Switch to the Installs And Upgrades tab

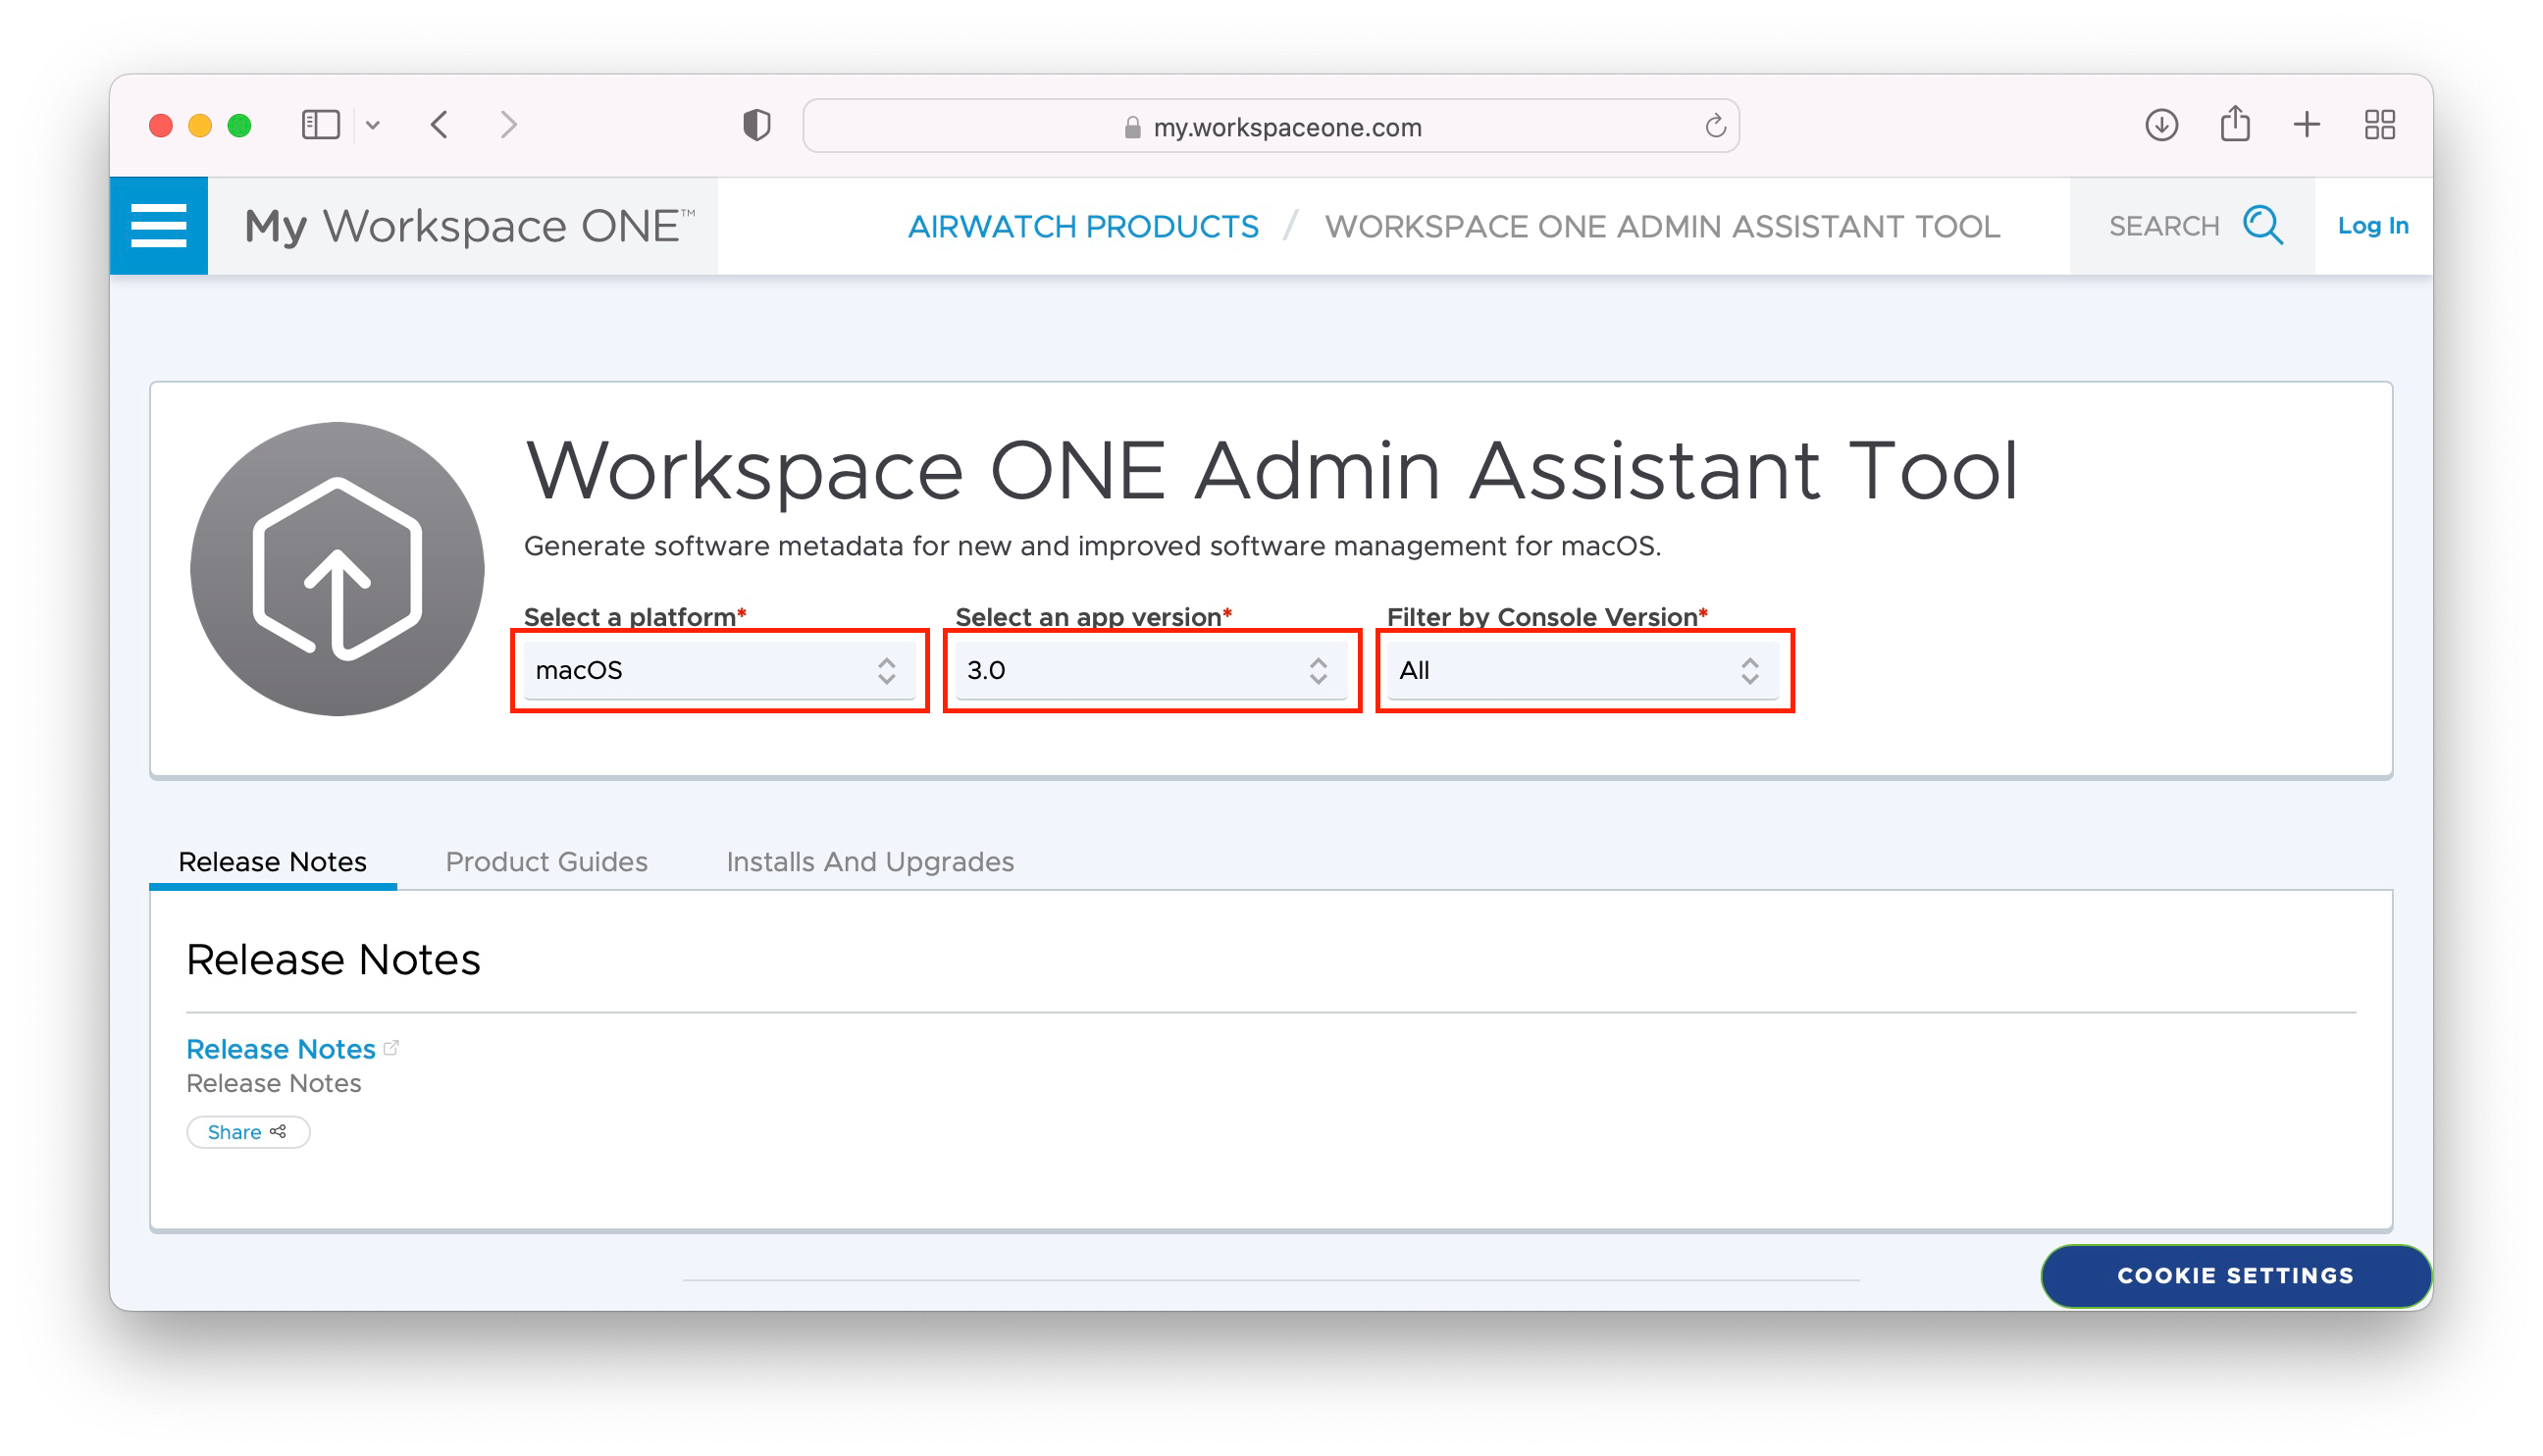coord(870,861)
